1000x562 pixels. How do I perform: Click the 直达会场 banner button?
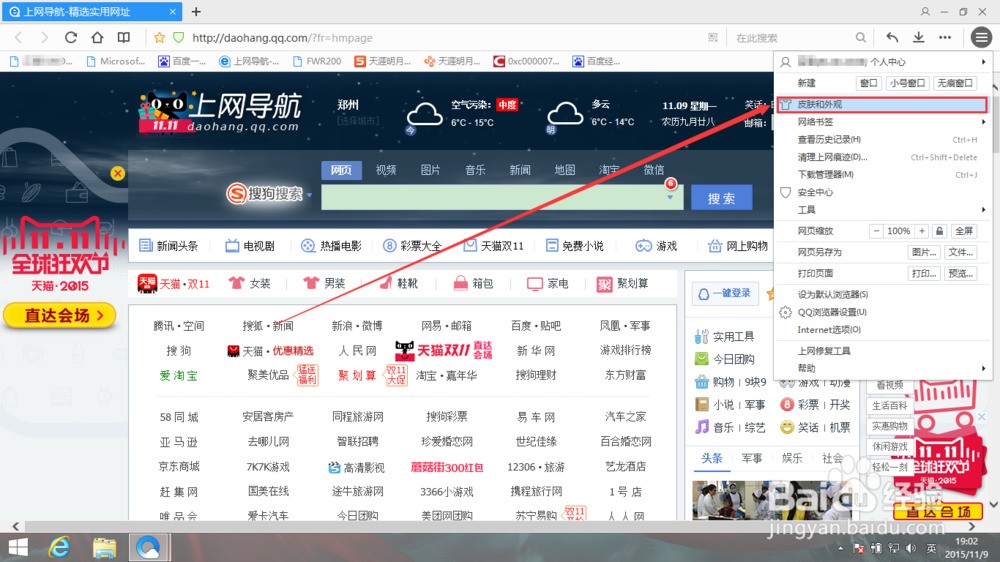tap(60, 315)
